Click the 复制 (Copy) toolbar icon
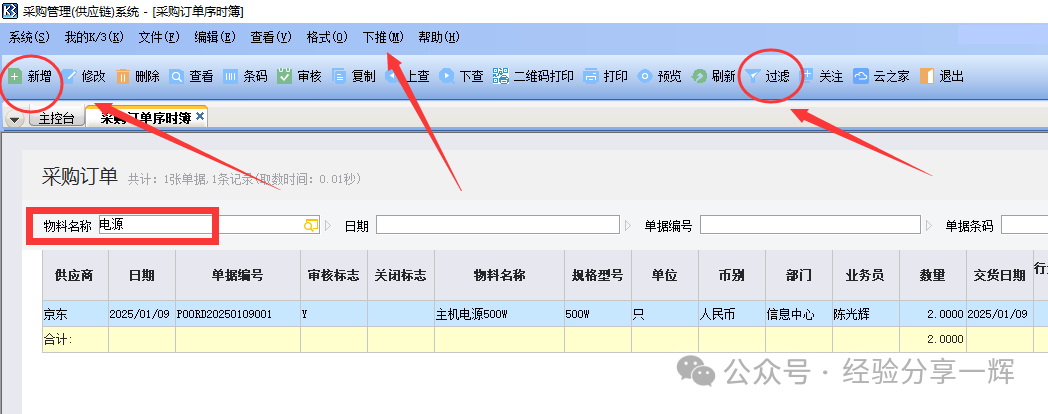Viewport: 1048px width, 414px height. [339, 76]
